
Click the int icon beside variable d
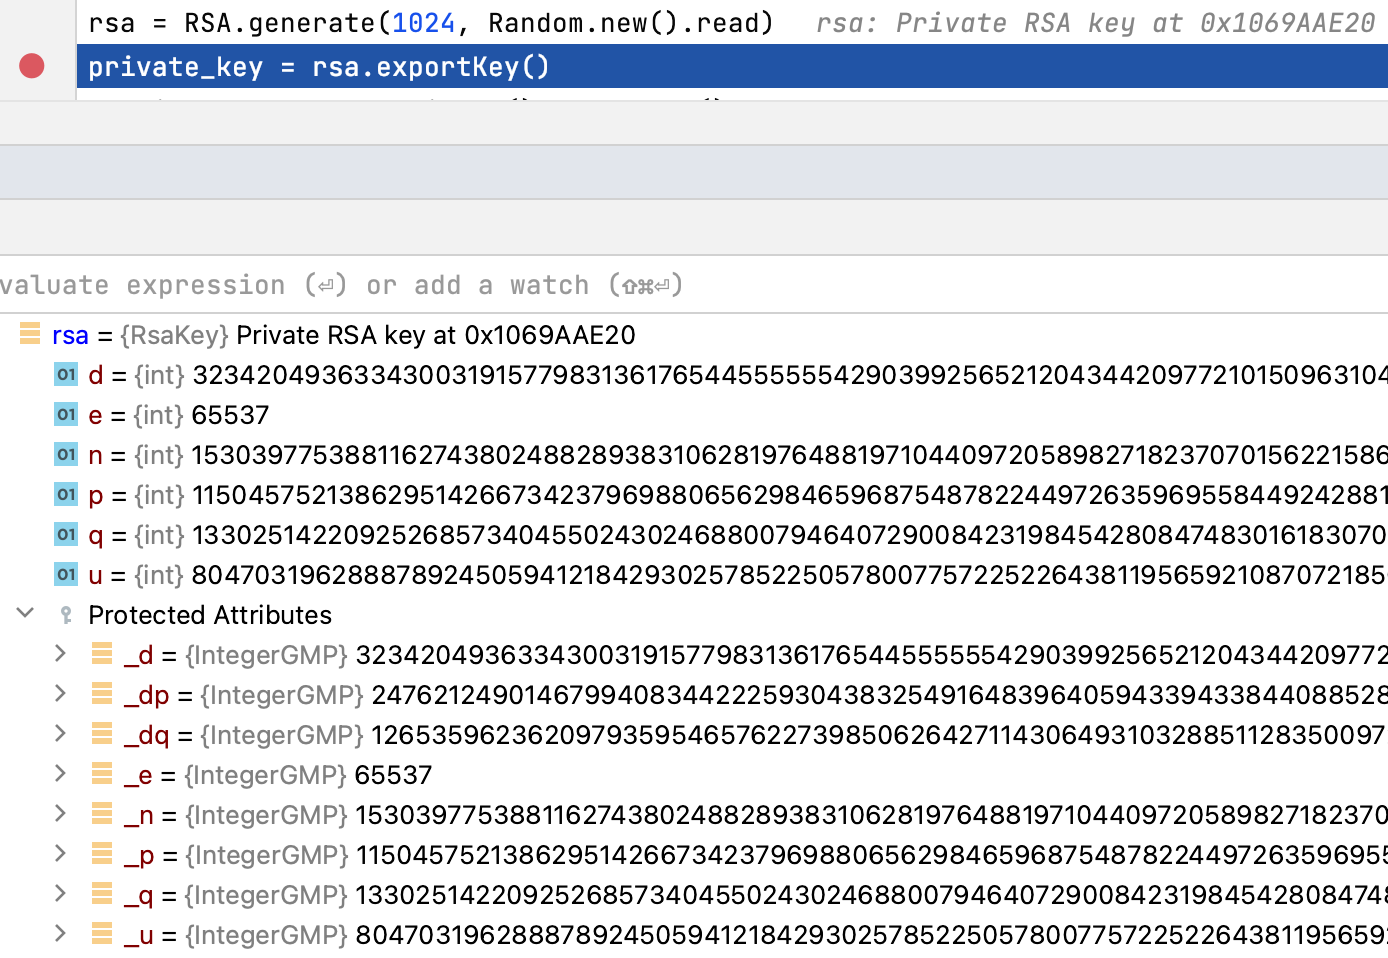pos(66,374)
